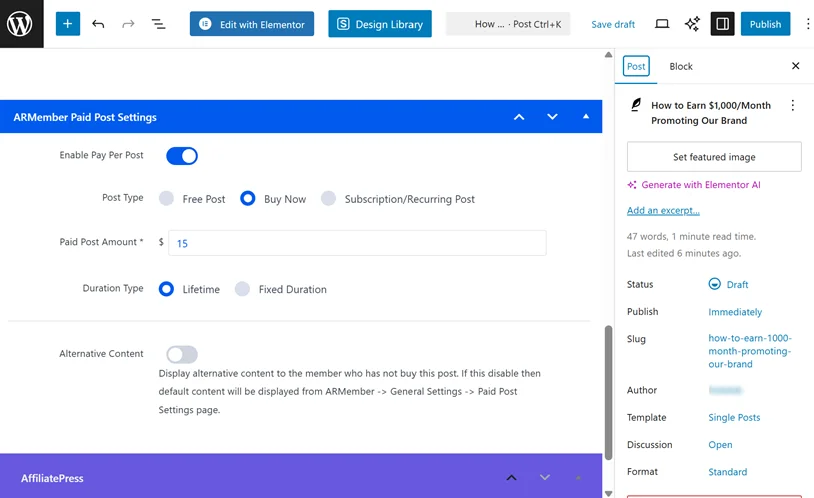Enable the Alternative Content switch
This screenshot has height=498, width=814.
(182, 355)
